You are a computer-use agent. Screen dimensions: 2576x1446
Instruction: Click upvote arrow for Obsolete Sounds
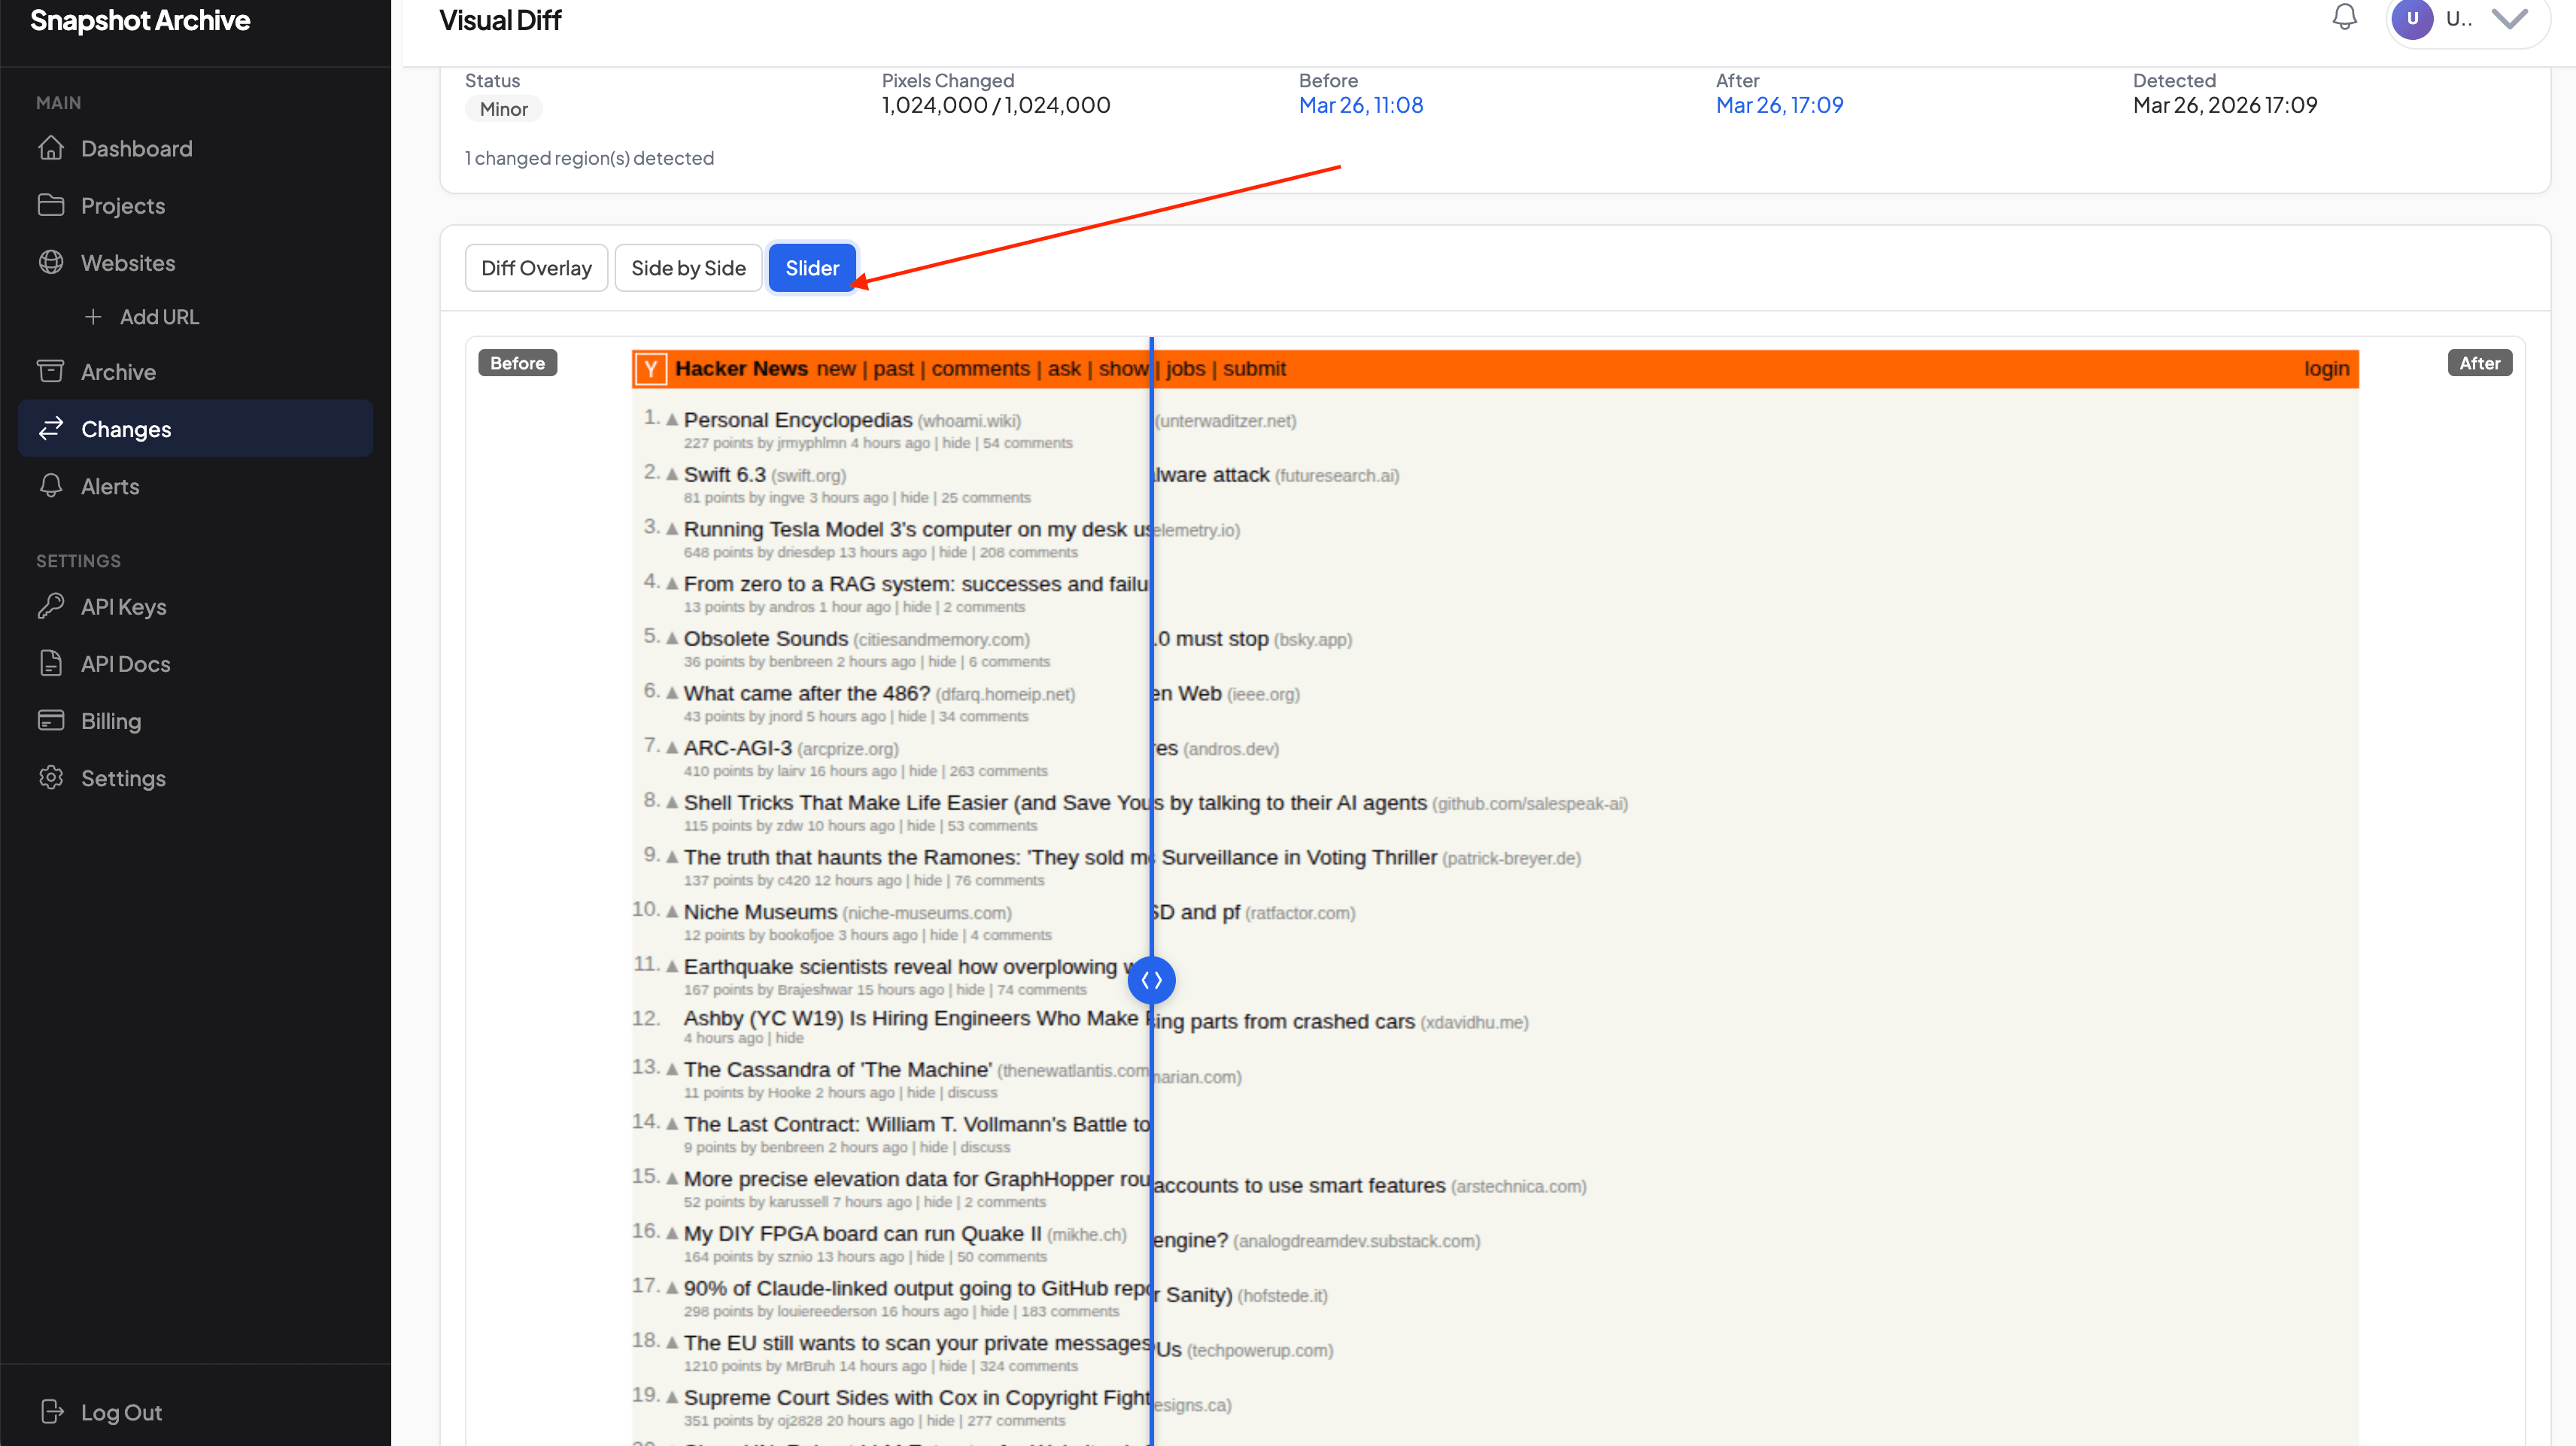[672, 638]
